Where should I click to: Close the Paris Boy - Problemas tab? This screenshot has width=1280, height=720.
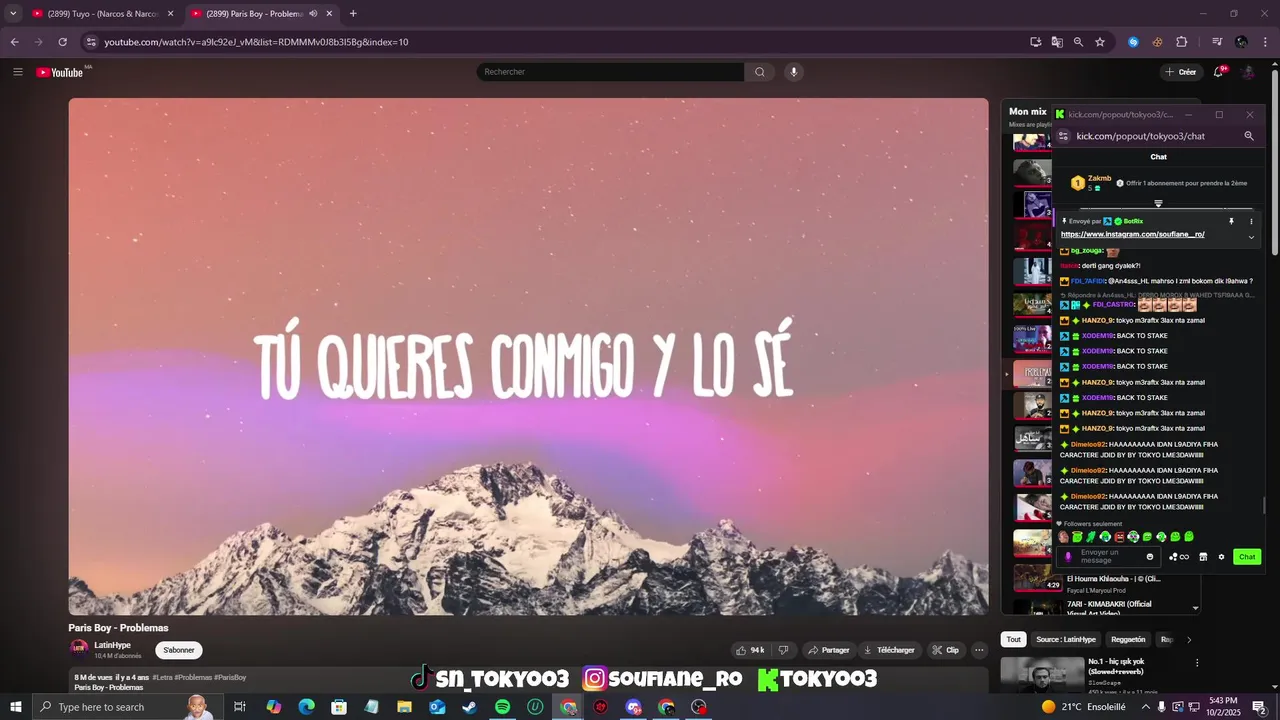(329, 14)
